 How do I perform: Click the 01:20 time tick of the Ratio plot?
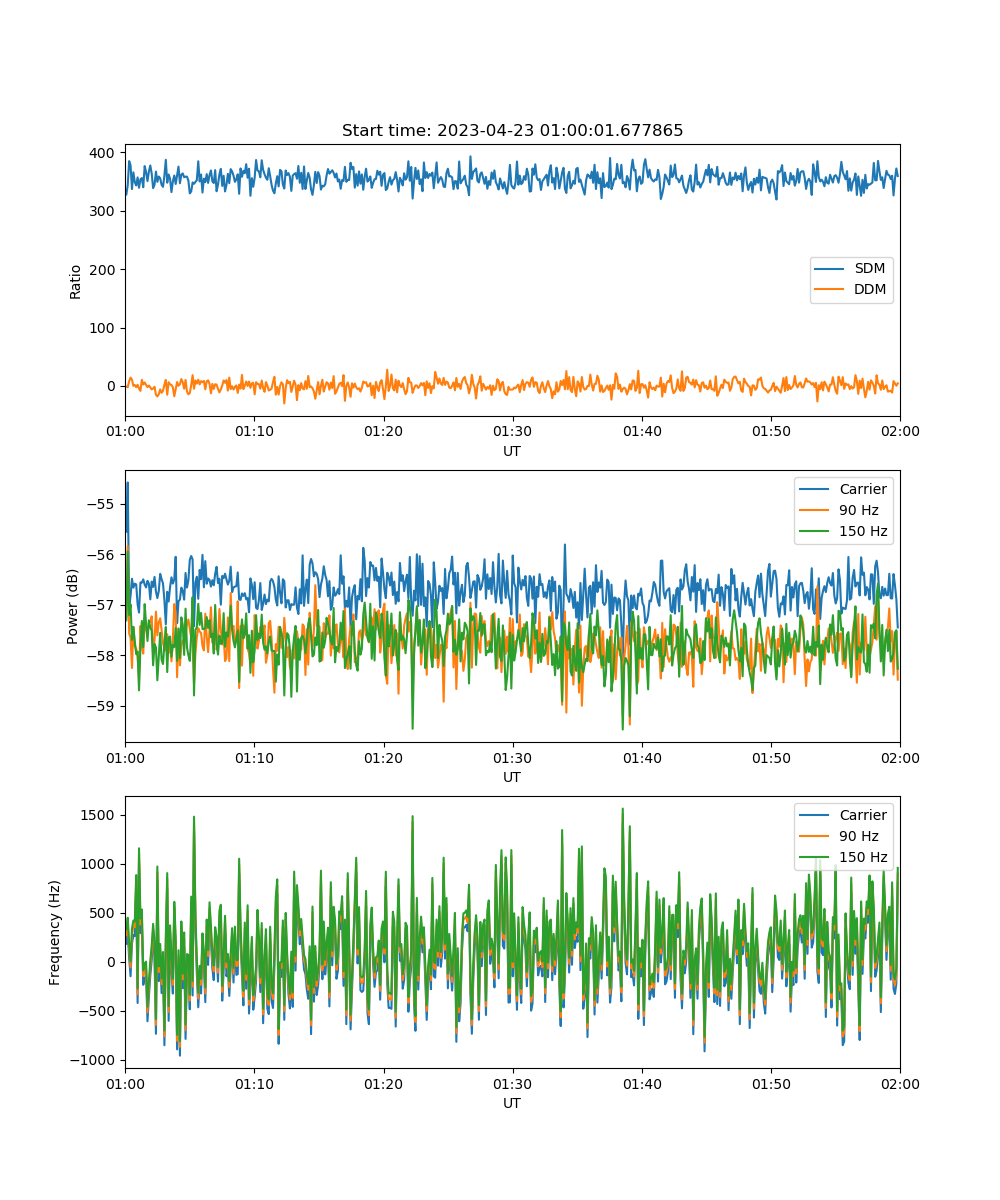click(383, 431)
